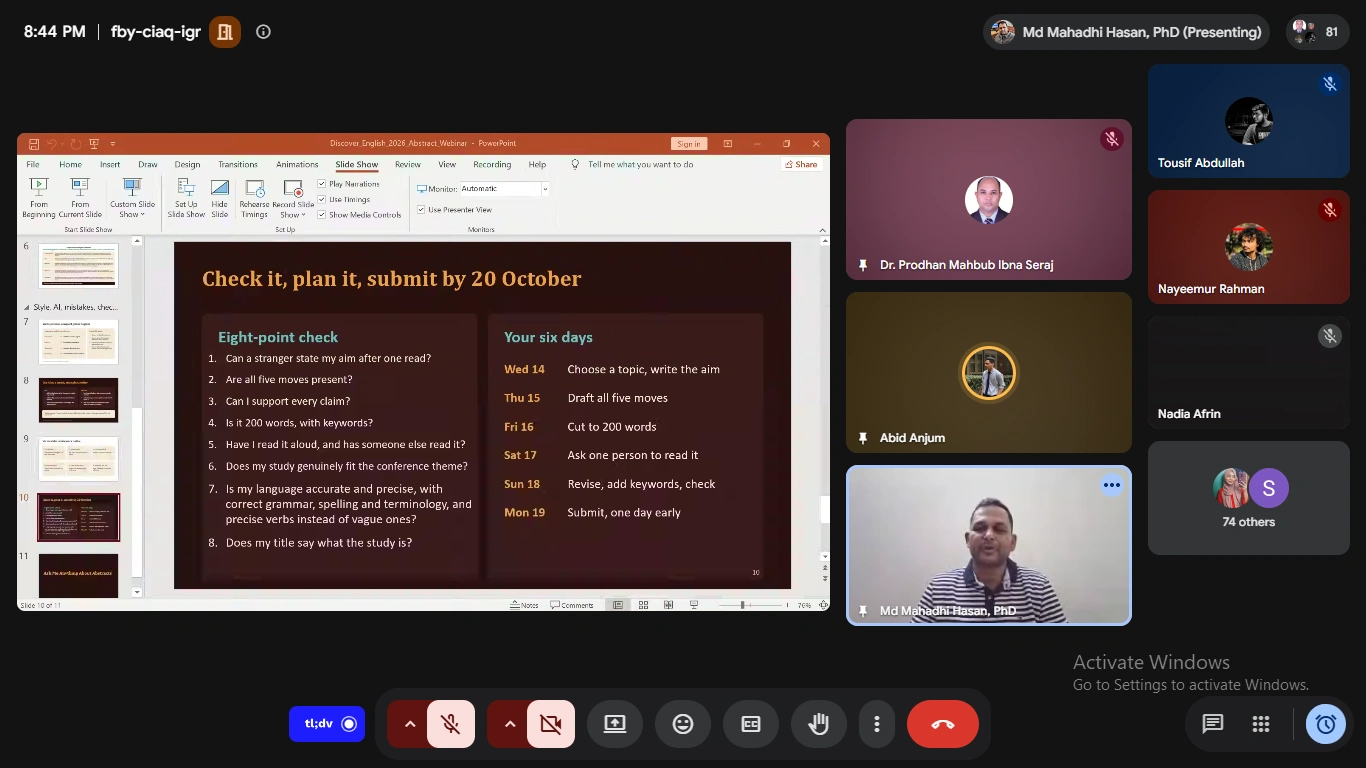Start presenting your screen
Screen dimensions: 1366x768
615,724
